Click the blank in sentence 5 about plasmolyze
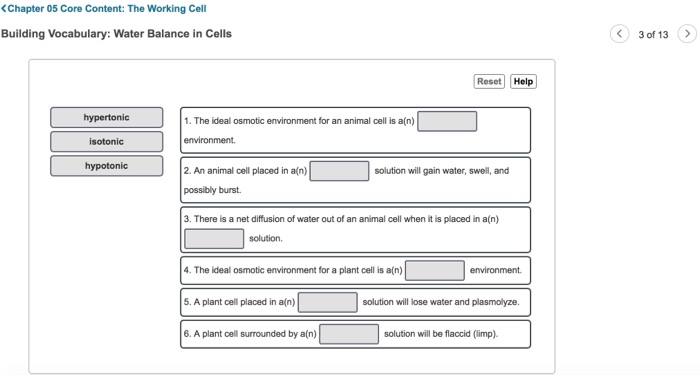 point(328,302)
